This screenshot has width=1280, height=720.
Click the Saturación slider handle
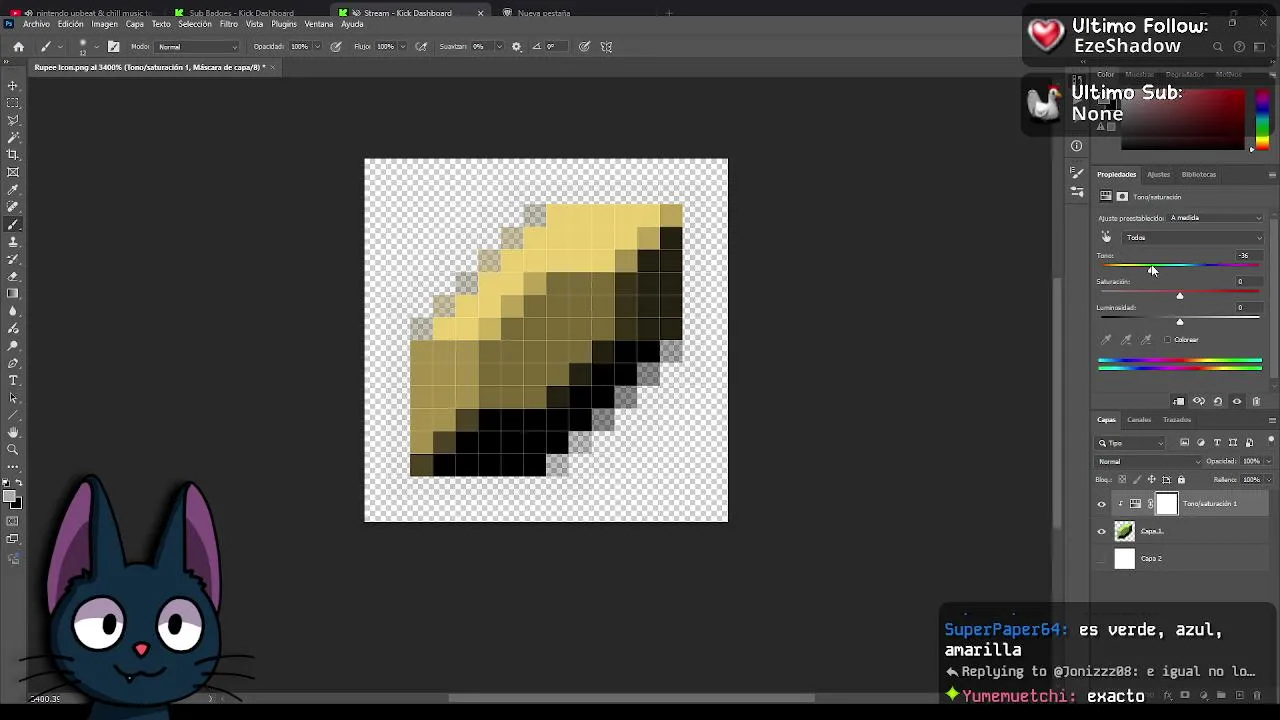[1180, 296]
